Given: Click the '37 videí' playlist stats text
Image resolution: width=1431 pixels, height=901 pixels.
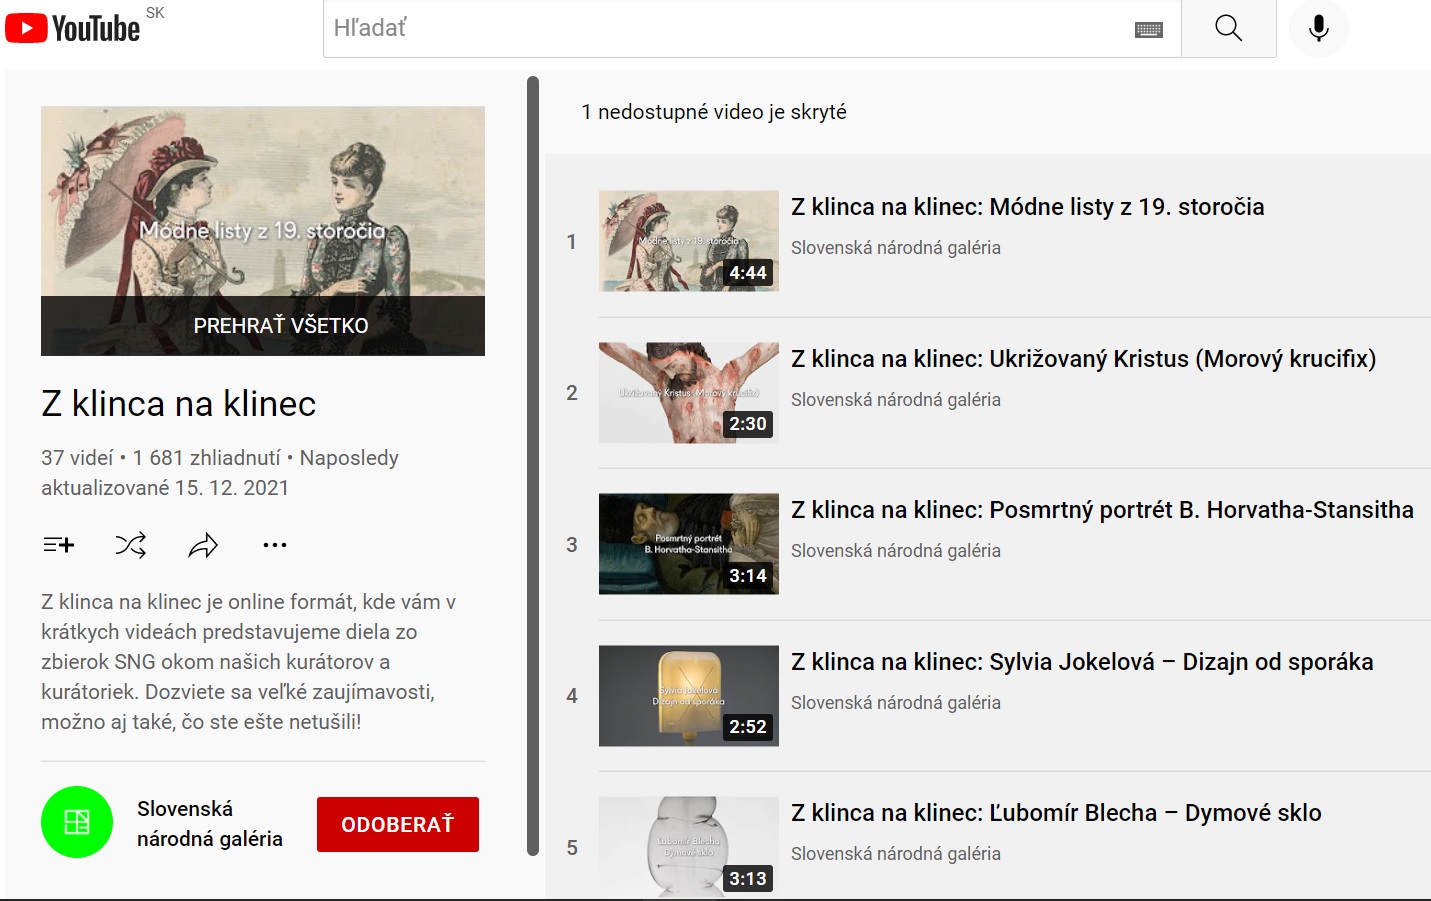Looking at the screenshot, I should 77,458.
